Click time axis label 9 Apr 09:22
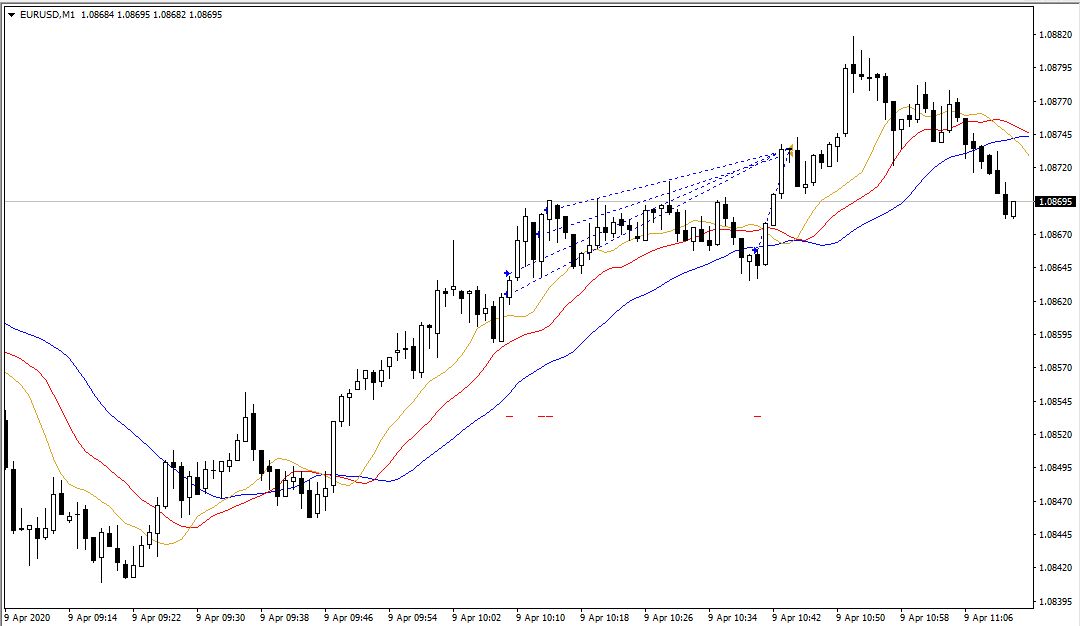 (x=156, y=618)
